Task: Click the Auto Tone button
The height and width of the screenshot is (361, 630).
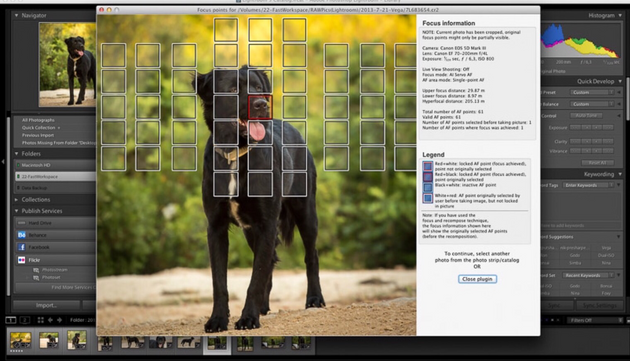Action: coord(586,116)
